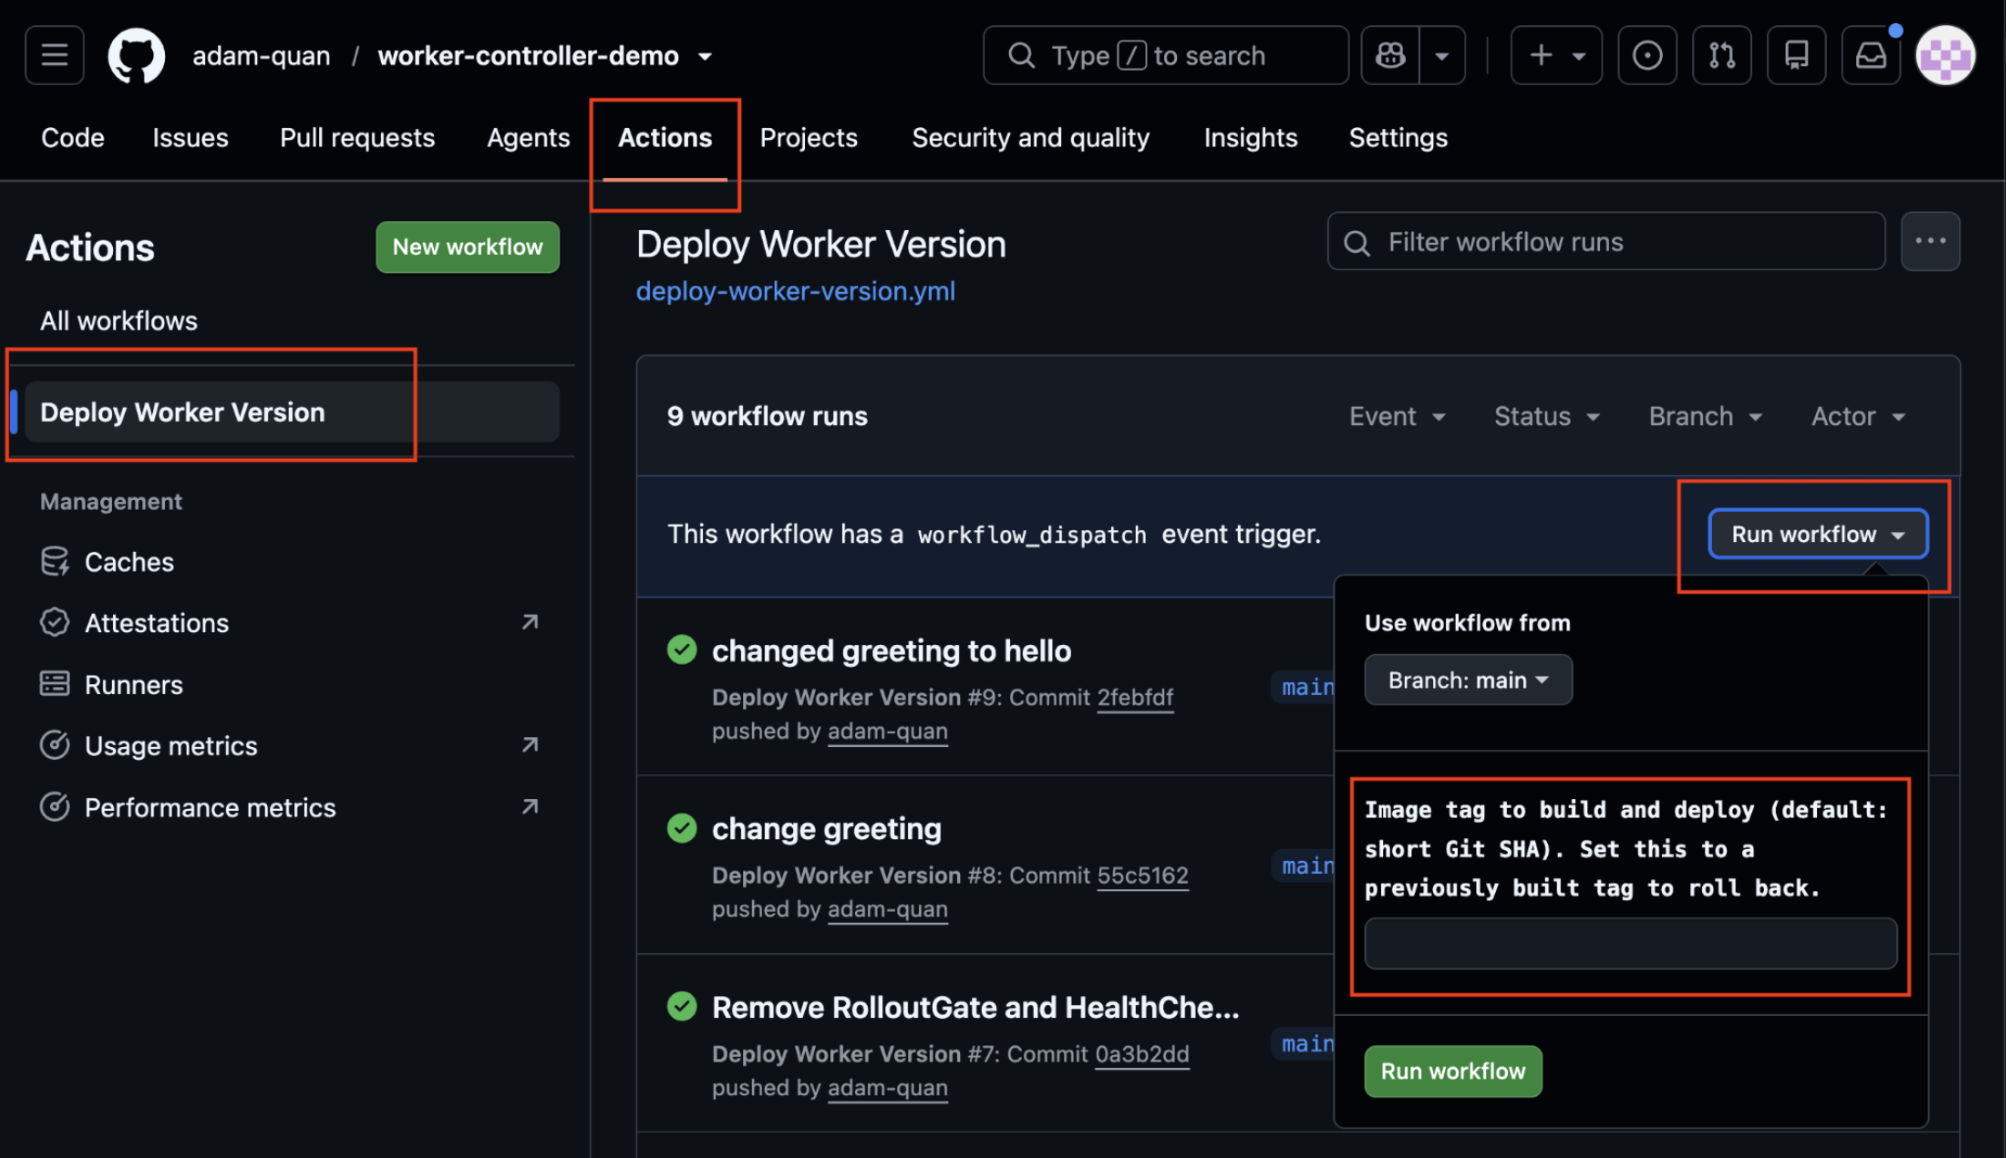The width and height of the screenshot is (2006, 1158).
Task: Select All workflows in sidebar
Action: [x=119, y=321]
